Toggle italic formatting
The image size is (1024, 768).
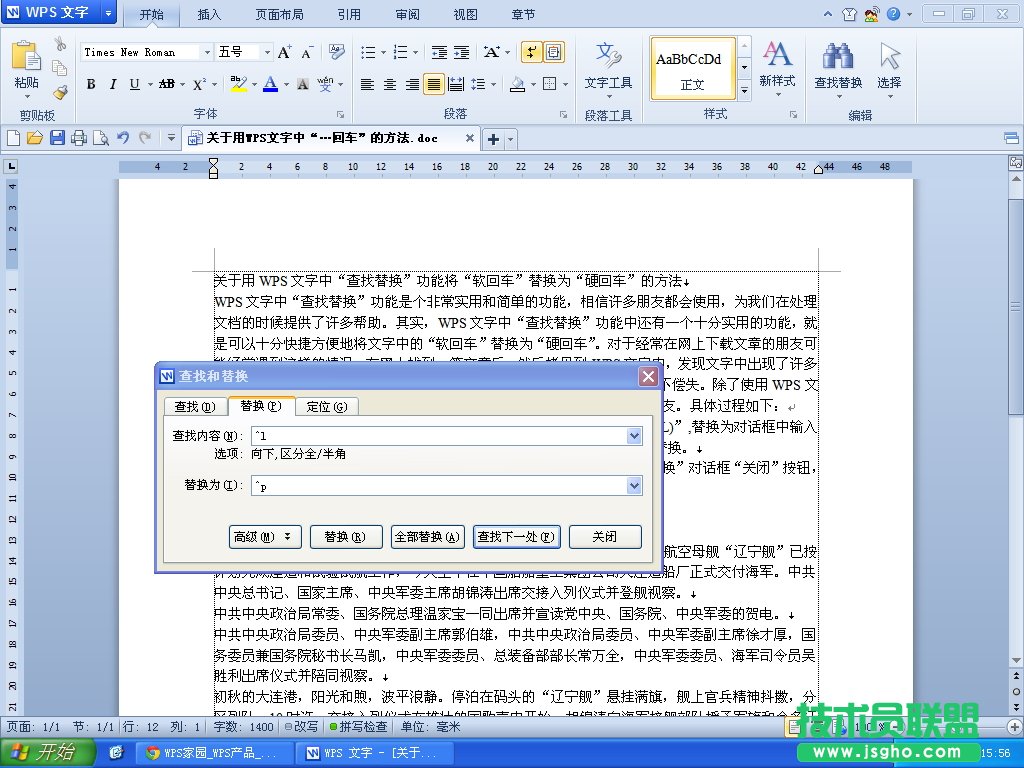click(x=112, y=85)
